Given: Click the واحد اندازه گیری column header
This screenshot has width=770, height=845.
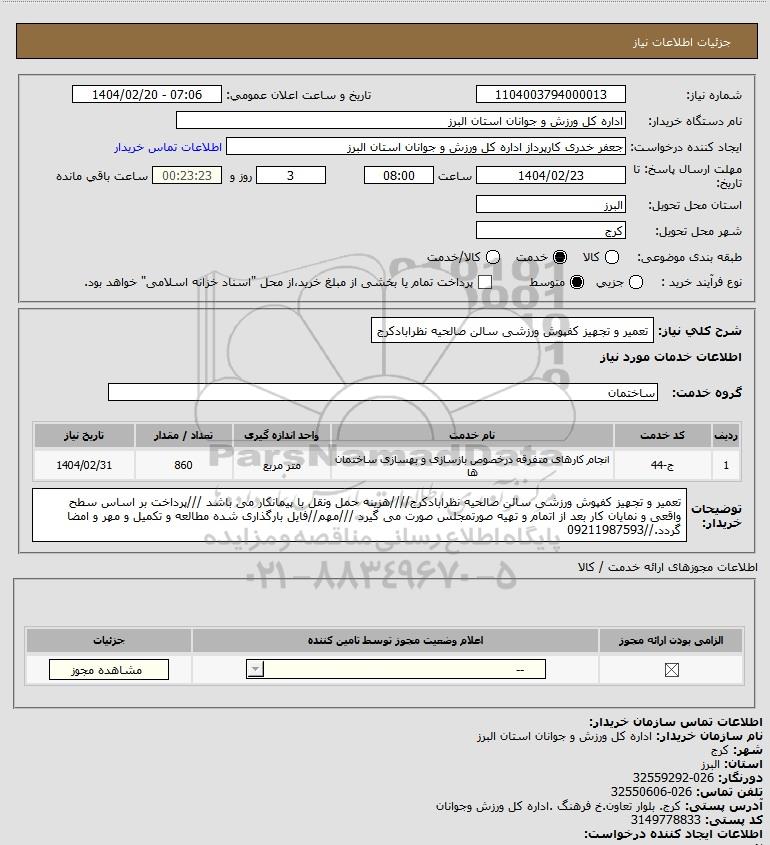Looking at the screenshot, I should coord(281,435).
